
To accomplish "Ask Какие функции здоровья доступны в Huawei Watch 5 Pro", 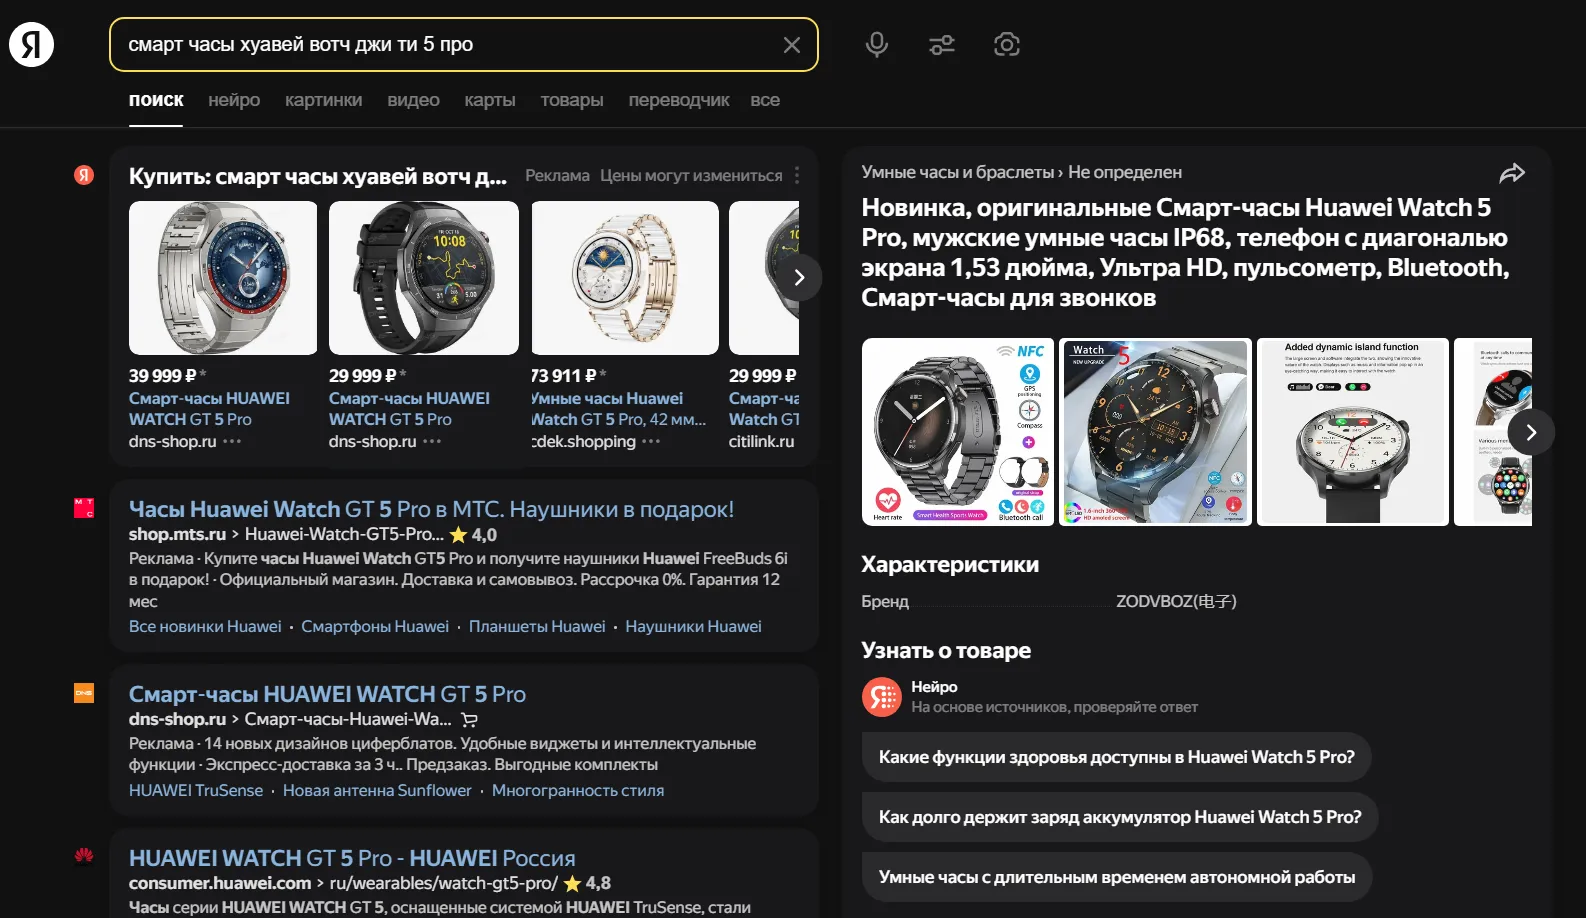I will (x=1116, y=757).
